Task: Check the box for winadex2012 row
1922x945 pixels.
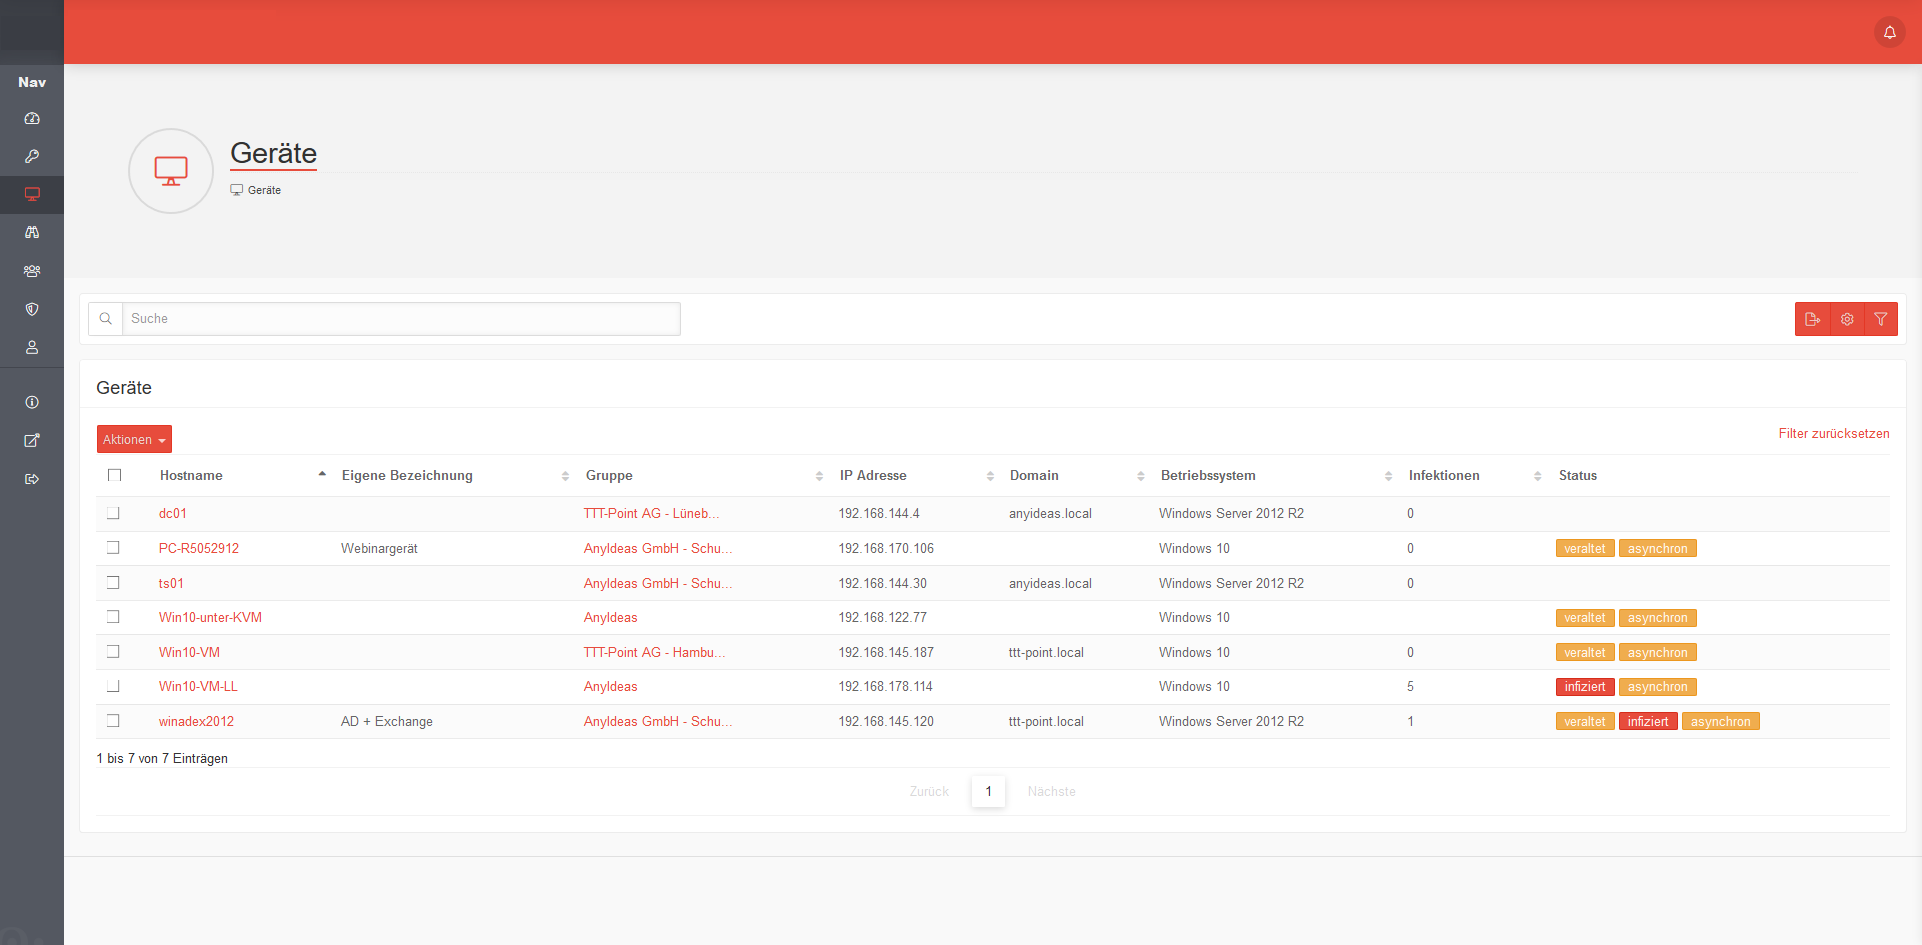Action: click(113, 721)
